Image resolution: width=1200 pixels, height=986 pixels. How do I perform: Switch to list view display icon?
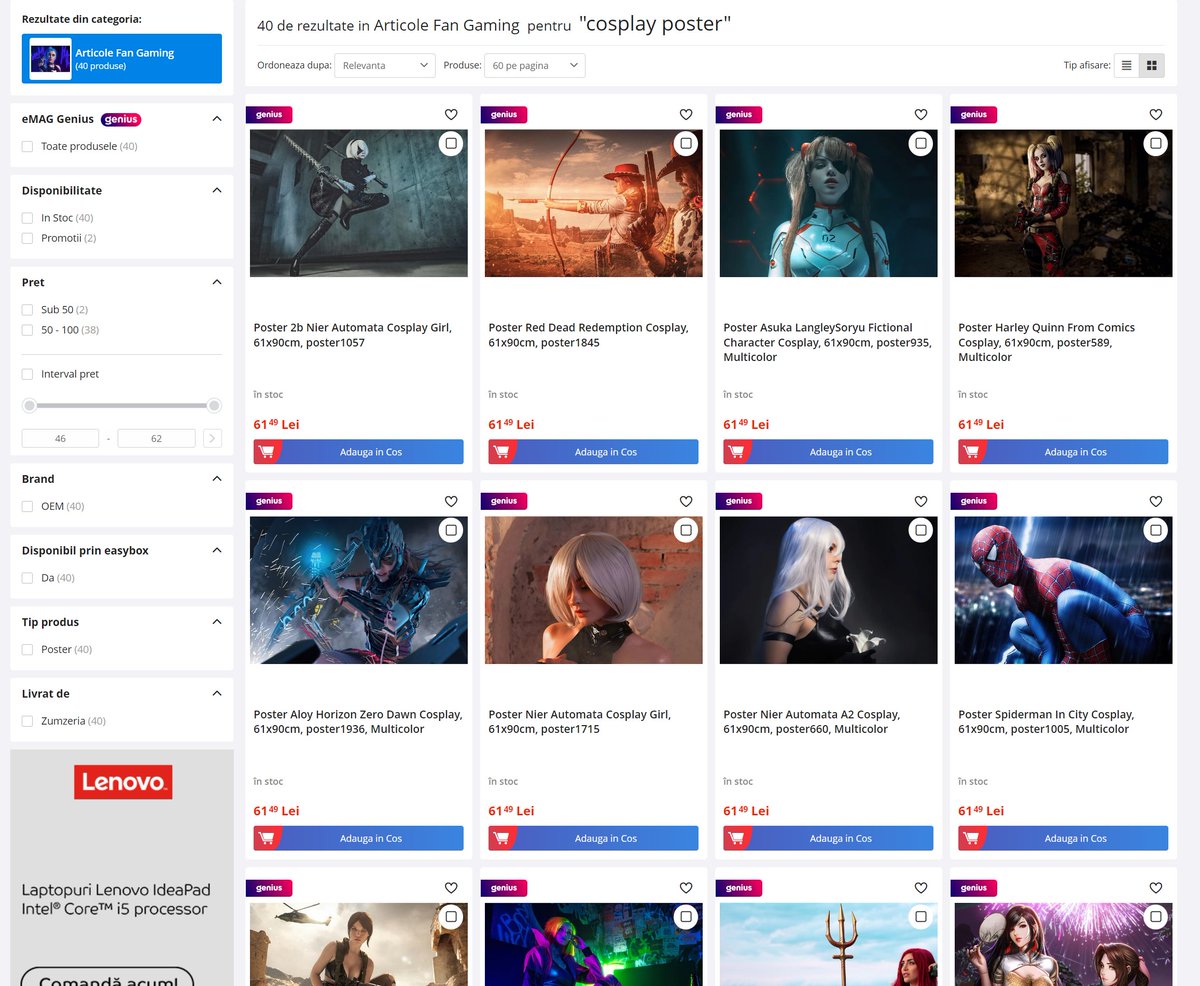[1127, 65]
